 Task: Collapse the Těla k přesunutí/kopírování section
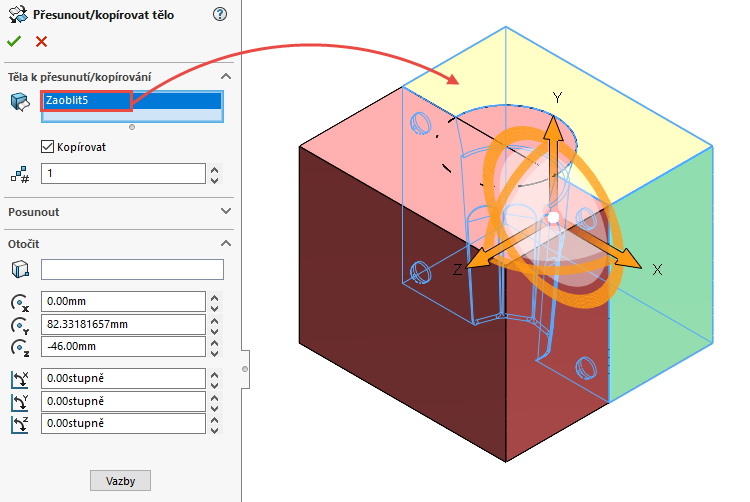pyautogui.click(x=226, y=76)
